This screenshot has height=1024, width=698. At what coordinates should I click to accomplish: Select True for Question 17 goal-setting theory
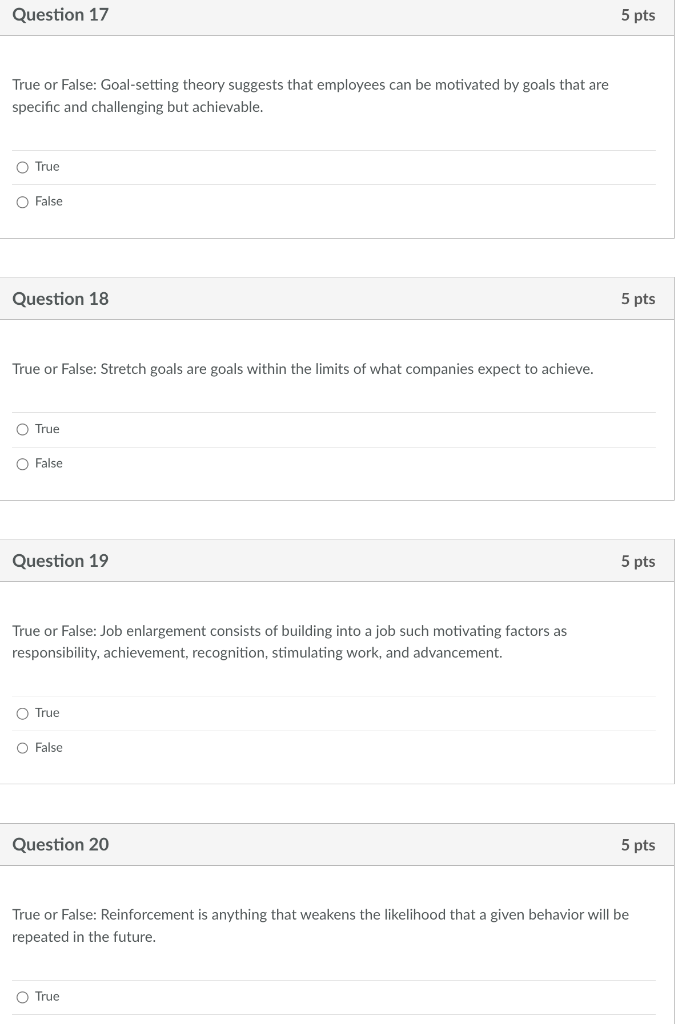pos(23,168)
